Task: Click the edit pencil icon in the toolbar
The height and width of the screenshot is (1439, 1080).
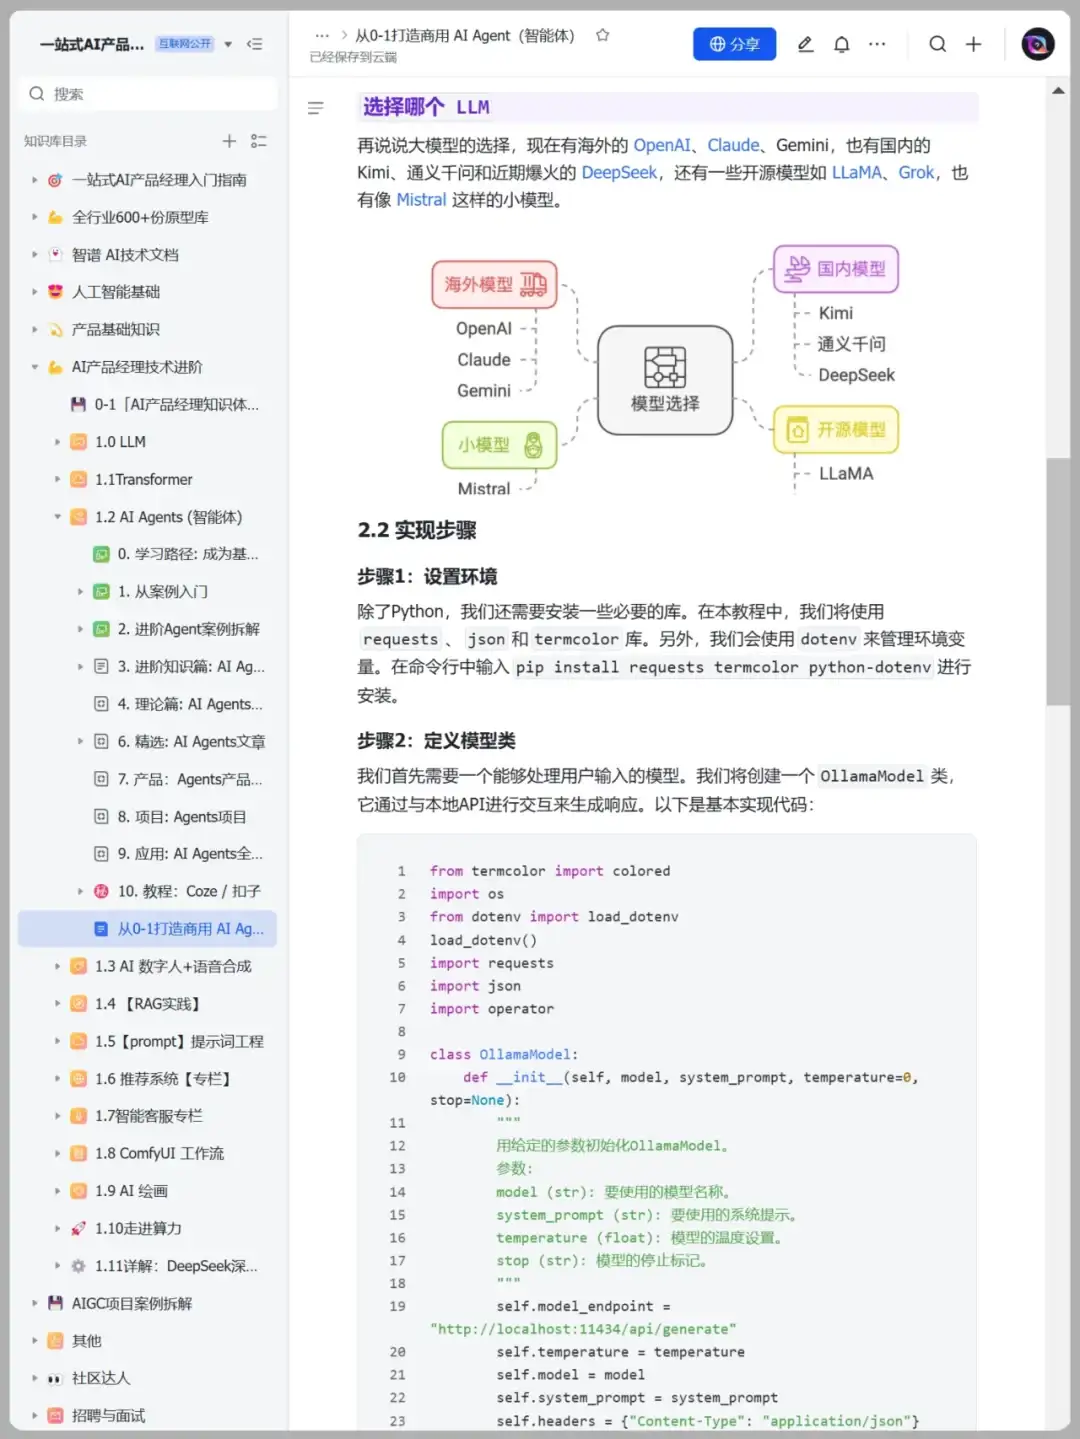Action: click(805, 44)
